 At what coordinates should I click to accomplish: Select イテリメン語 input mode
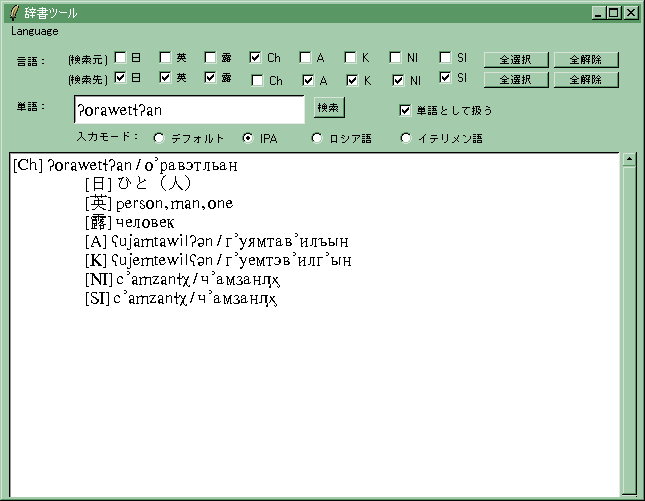click(x=406, y=138)
